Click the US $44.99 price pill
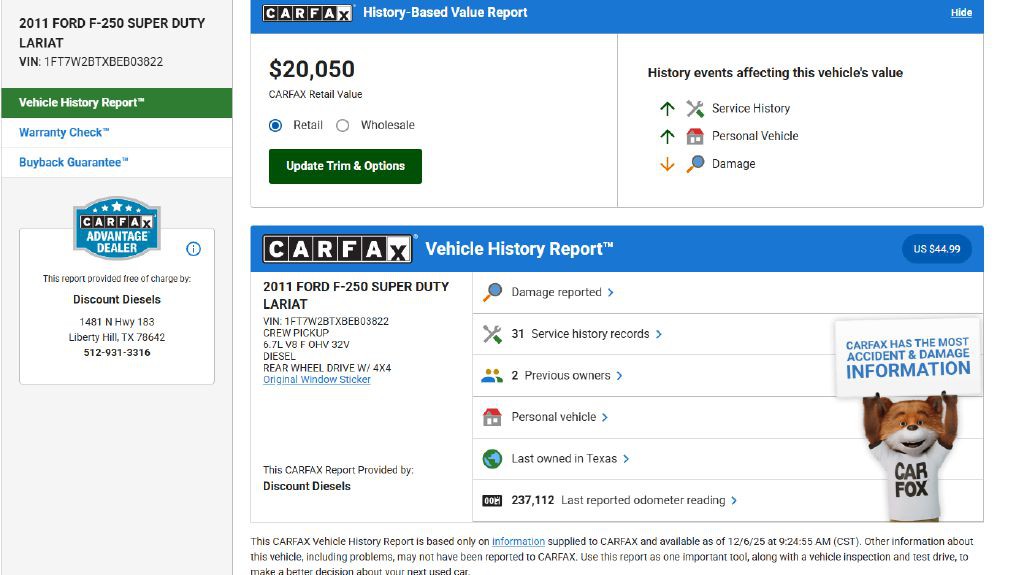This screenshot has width=1024, height=575. (937, 249)
